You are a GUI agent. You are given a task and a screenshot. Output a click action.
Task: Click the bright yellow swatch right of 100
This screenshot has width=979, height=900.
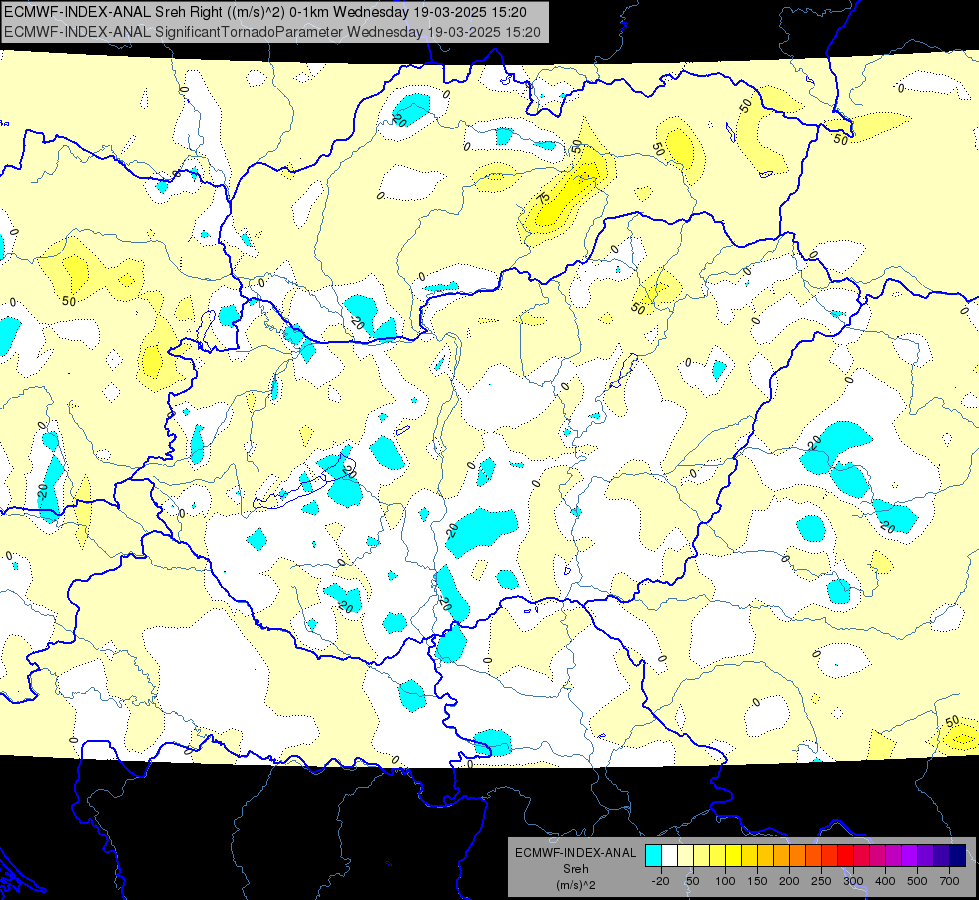click(734, 855)
